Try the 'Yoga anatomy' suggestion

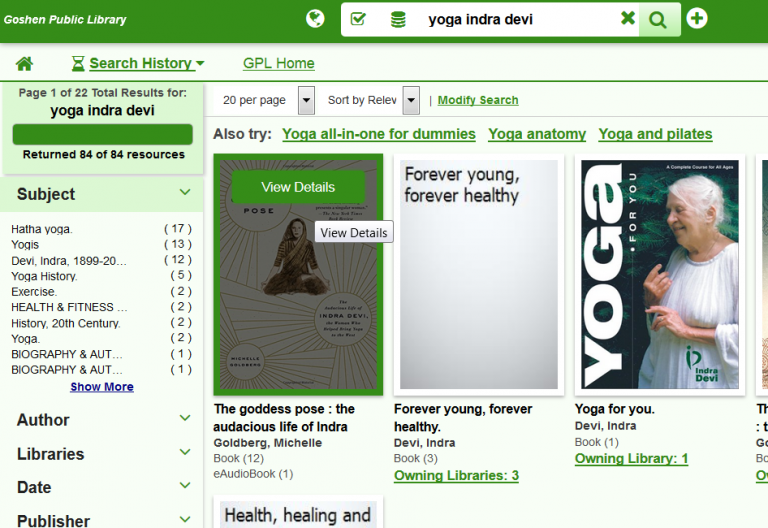click(x=537, y=134)
